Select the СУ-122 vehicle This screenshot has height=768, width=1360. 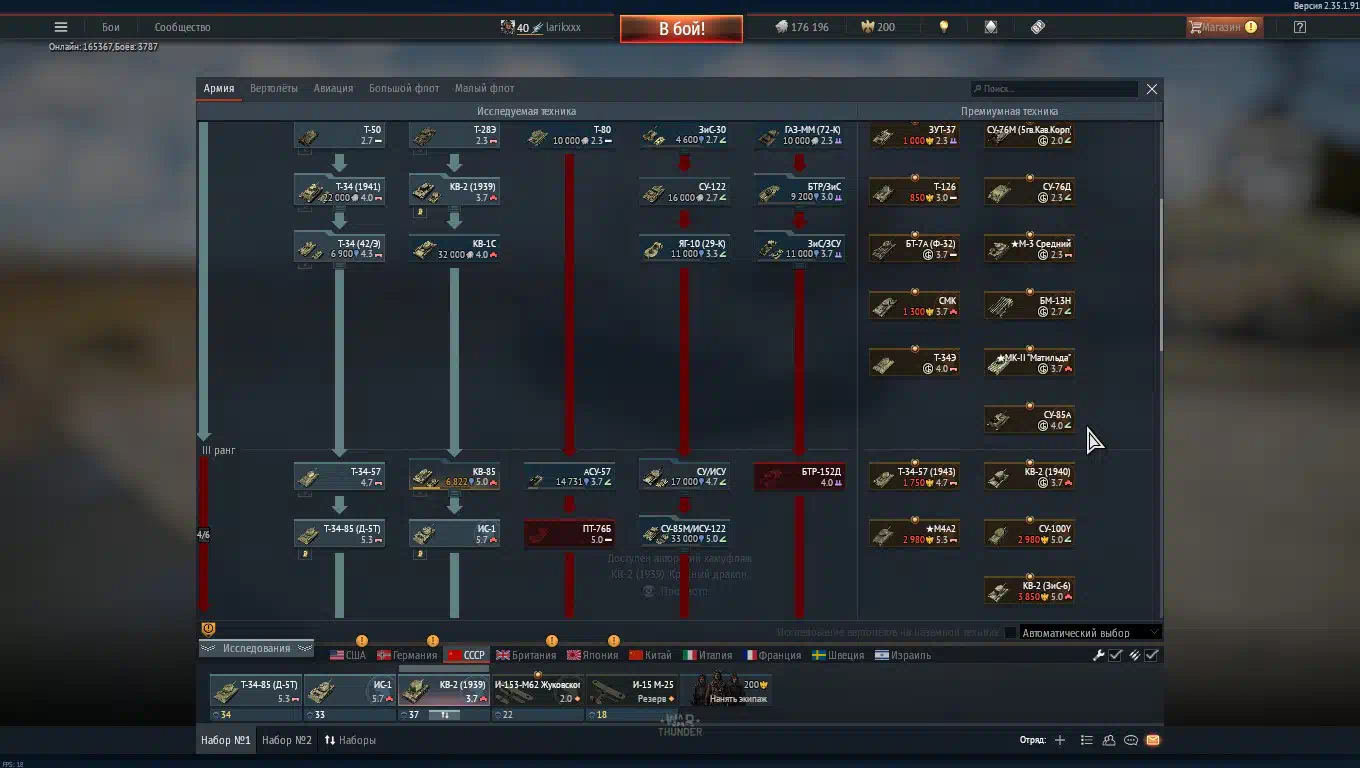pyautogui.click(x=684, y=191)
